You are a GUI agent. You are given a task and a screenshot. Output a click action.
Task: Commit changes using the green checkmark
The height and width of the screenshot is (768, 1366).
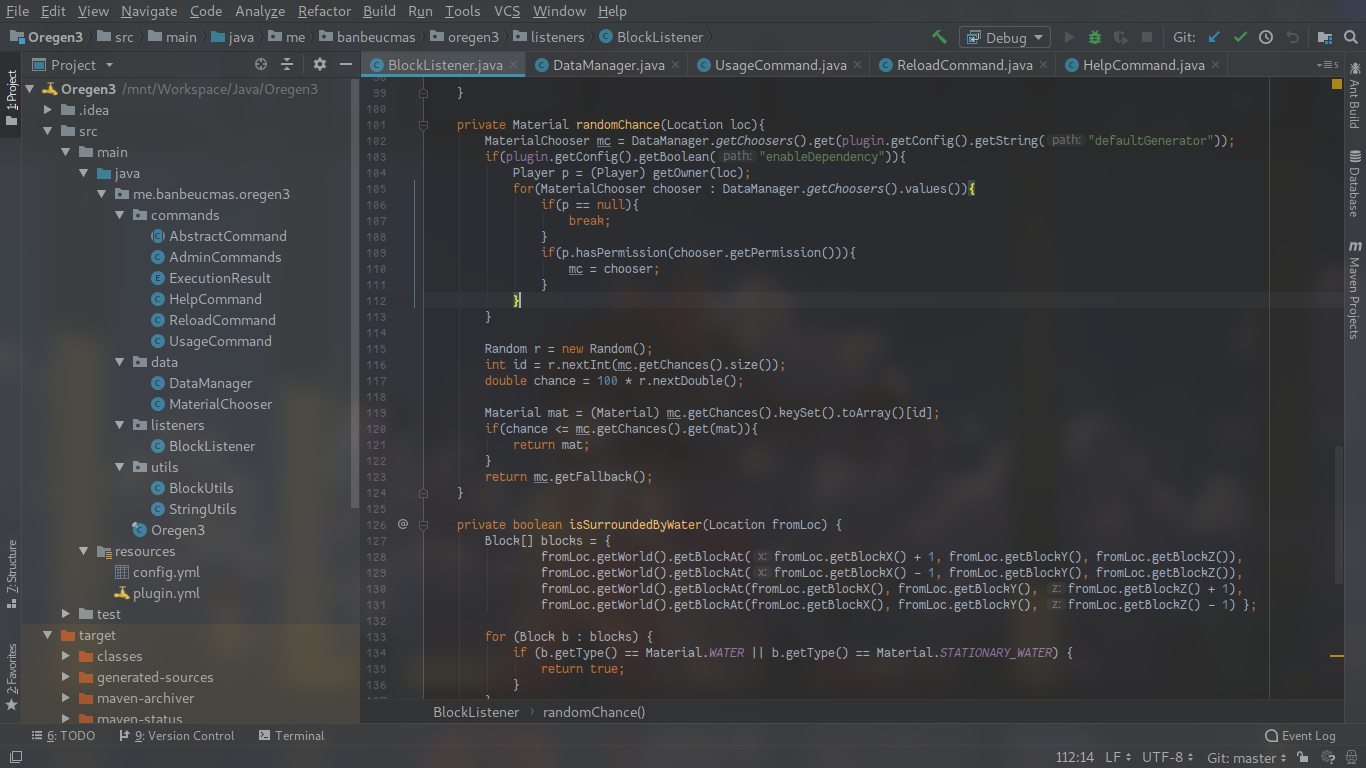pos(1240,37)
